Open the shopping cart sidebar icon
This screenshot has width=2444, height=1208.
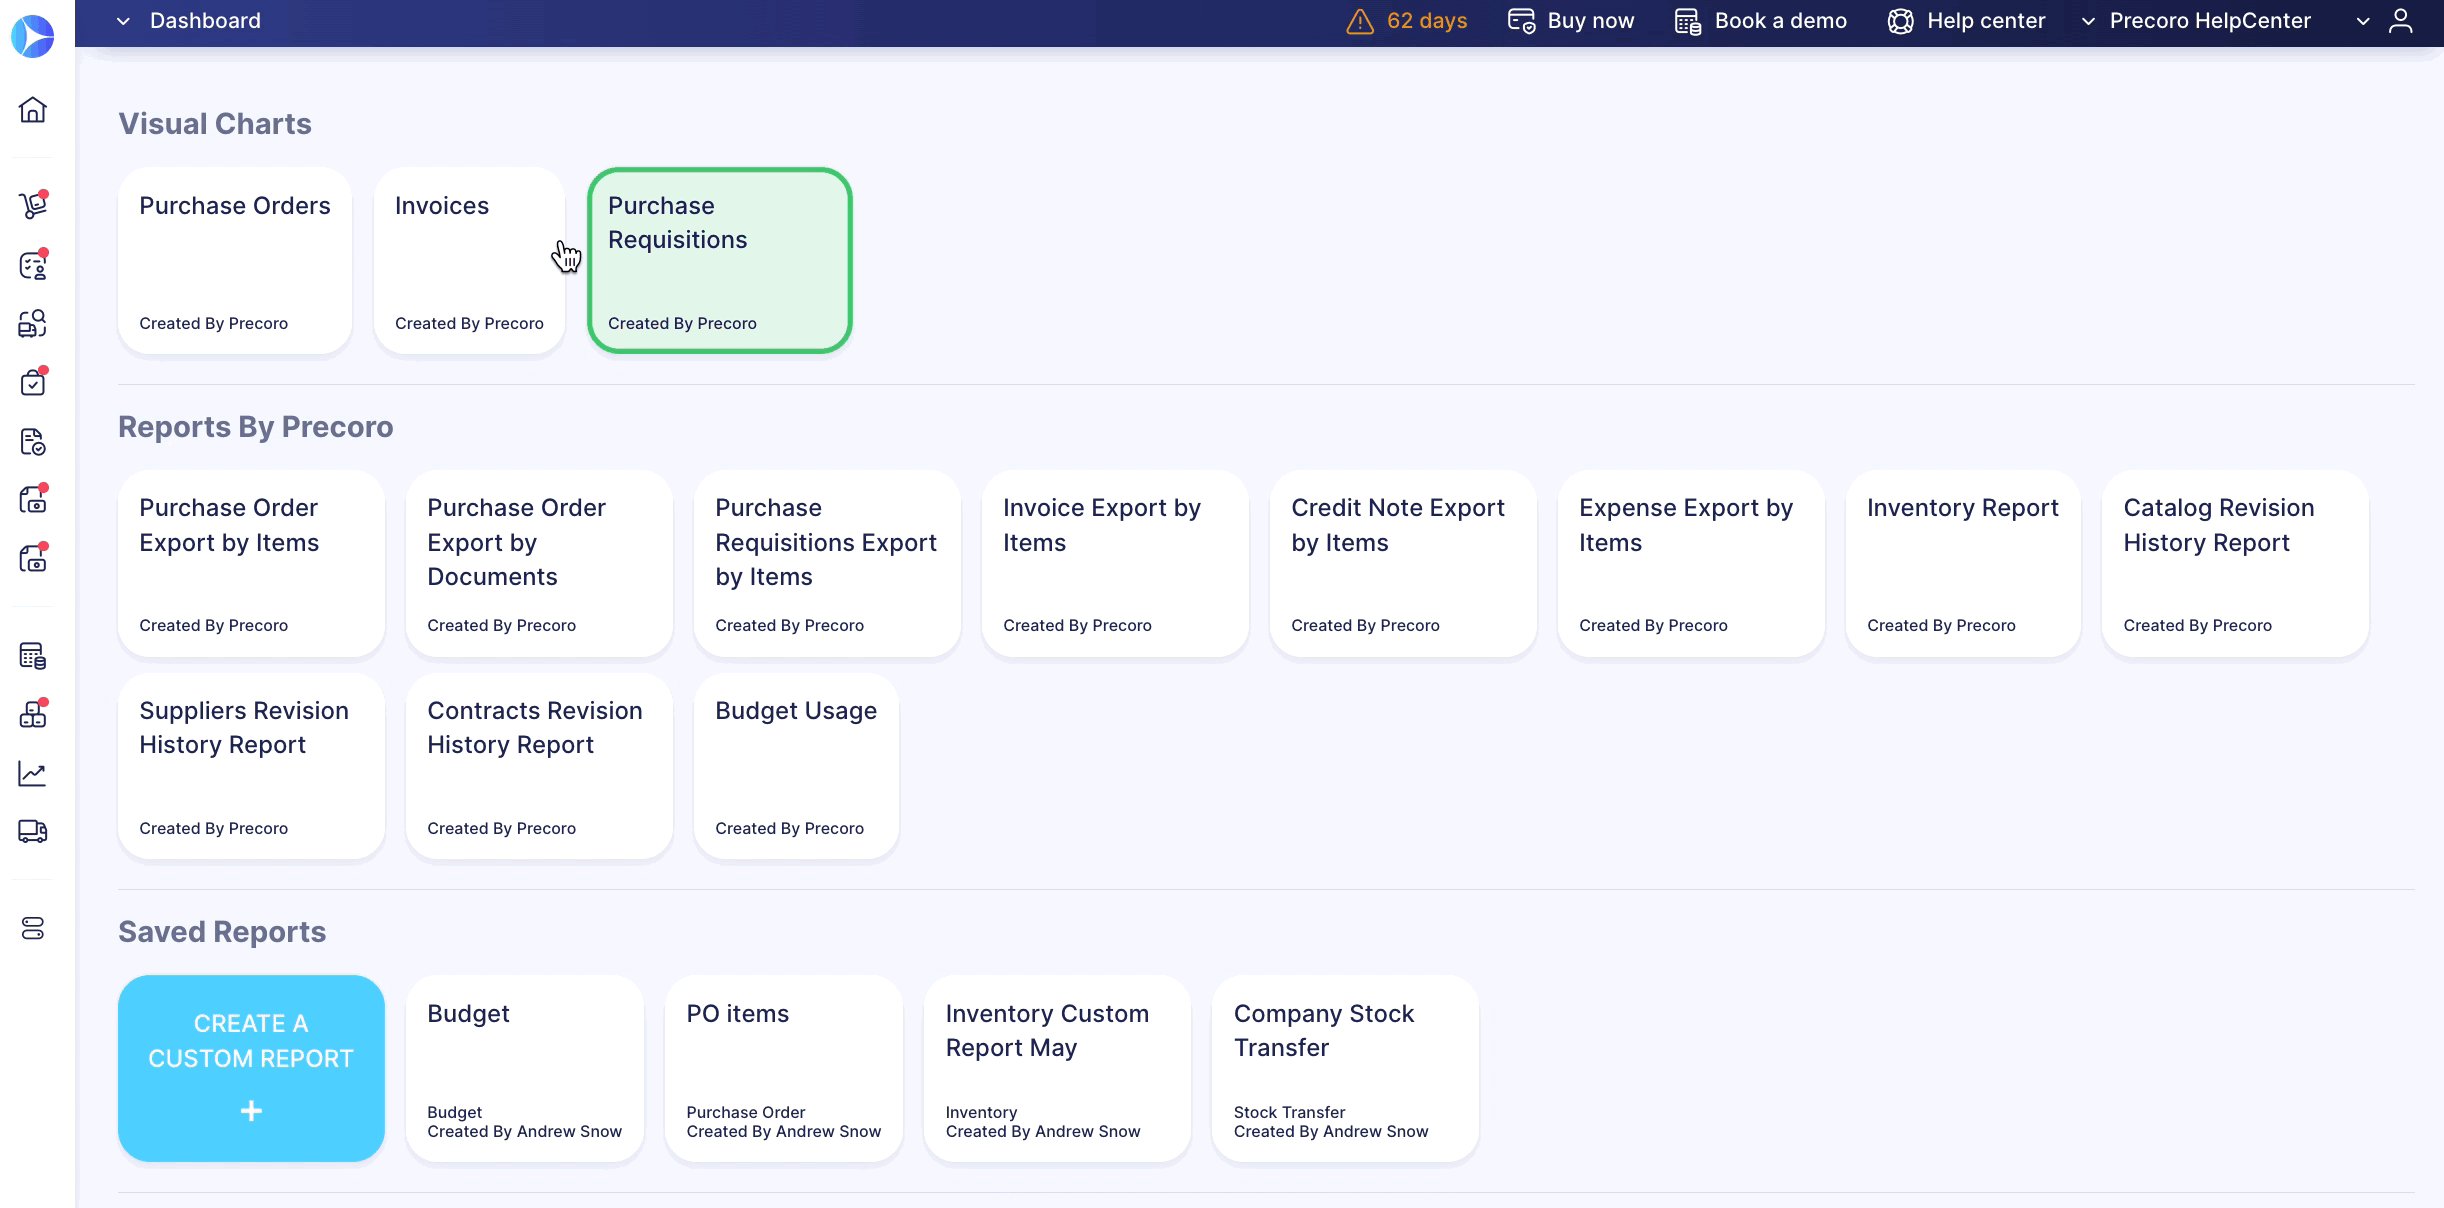coord(33,205)
